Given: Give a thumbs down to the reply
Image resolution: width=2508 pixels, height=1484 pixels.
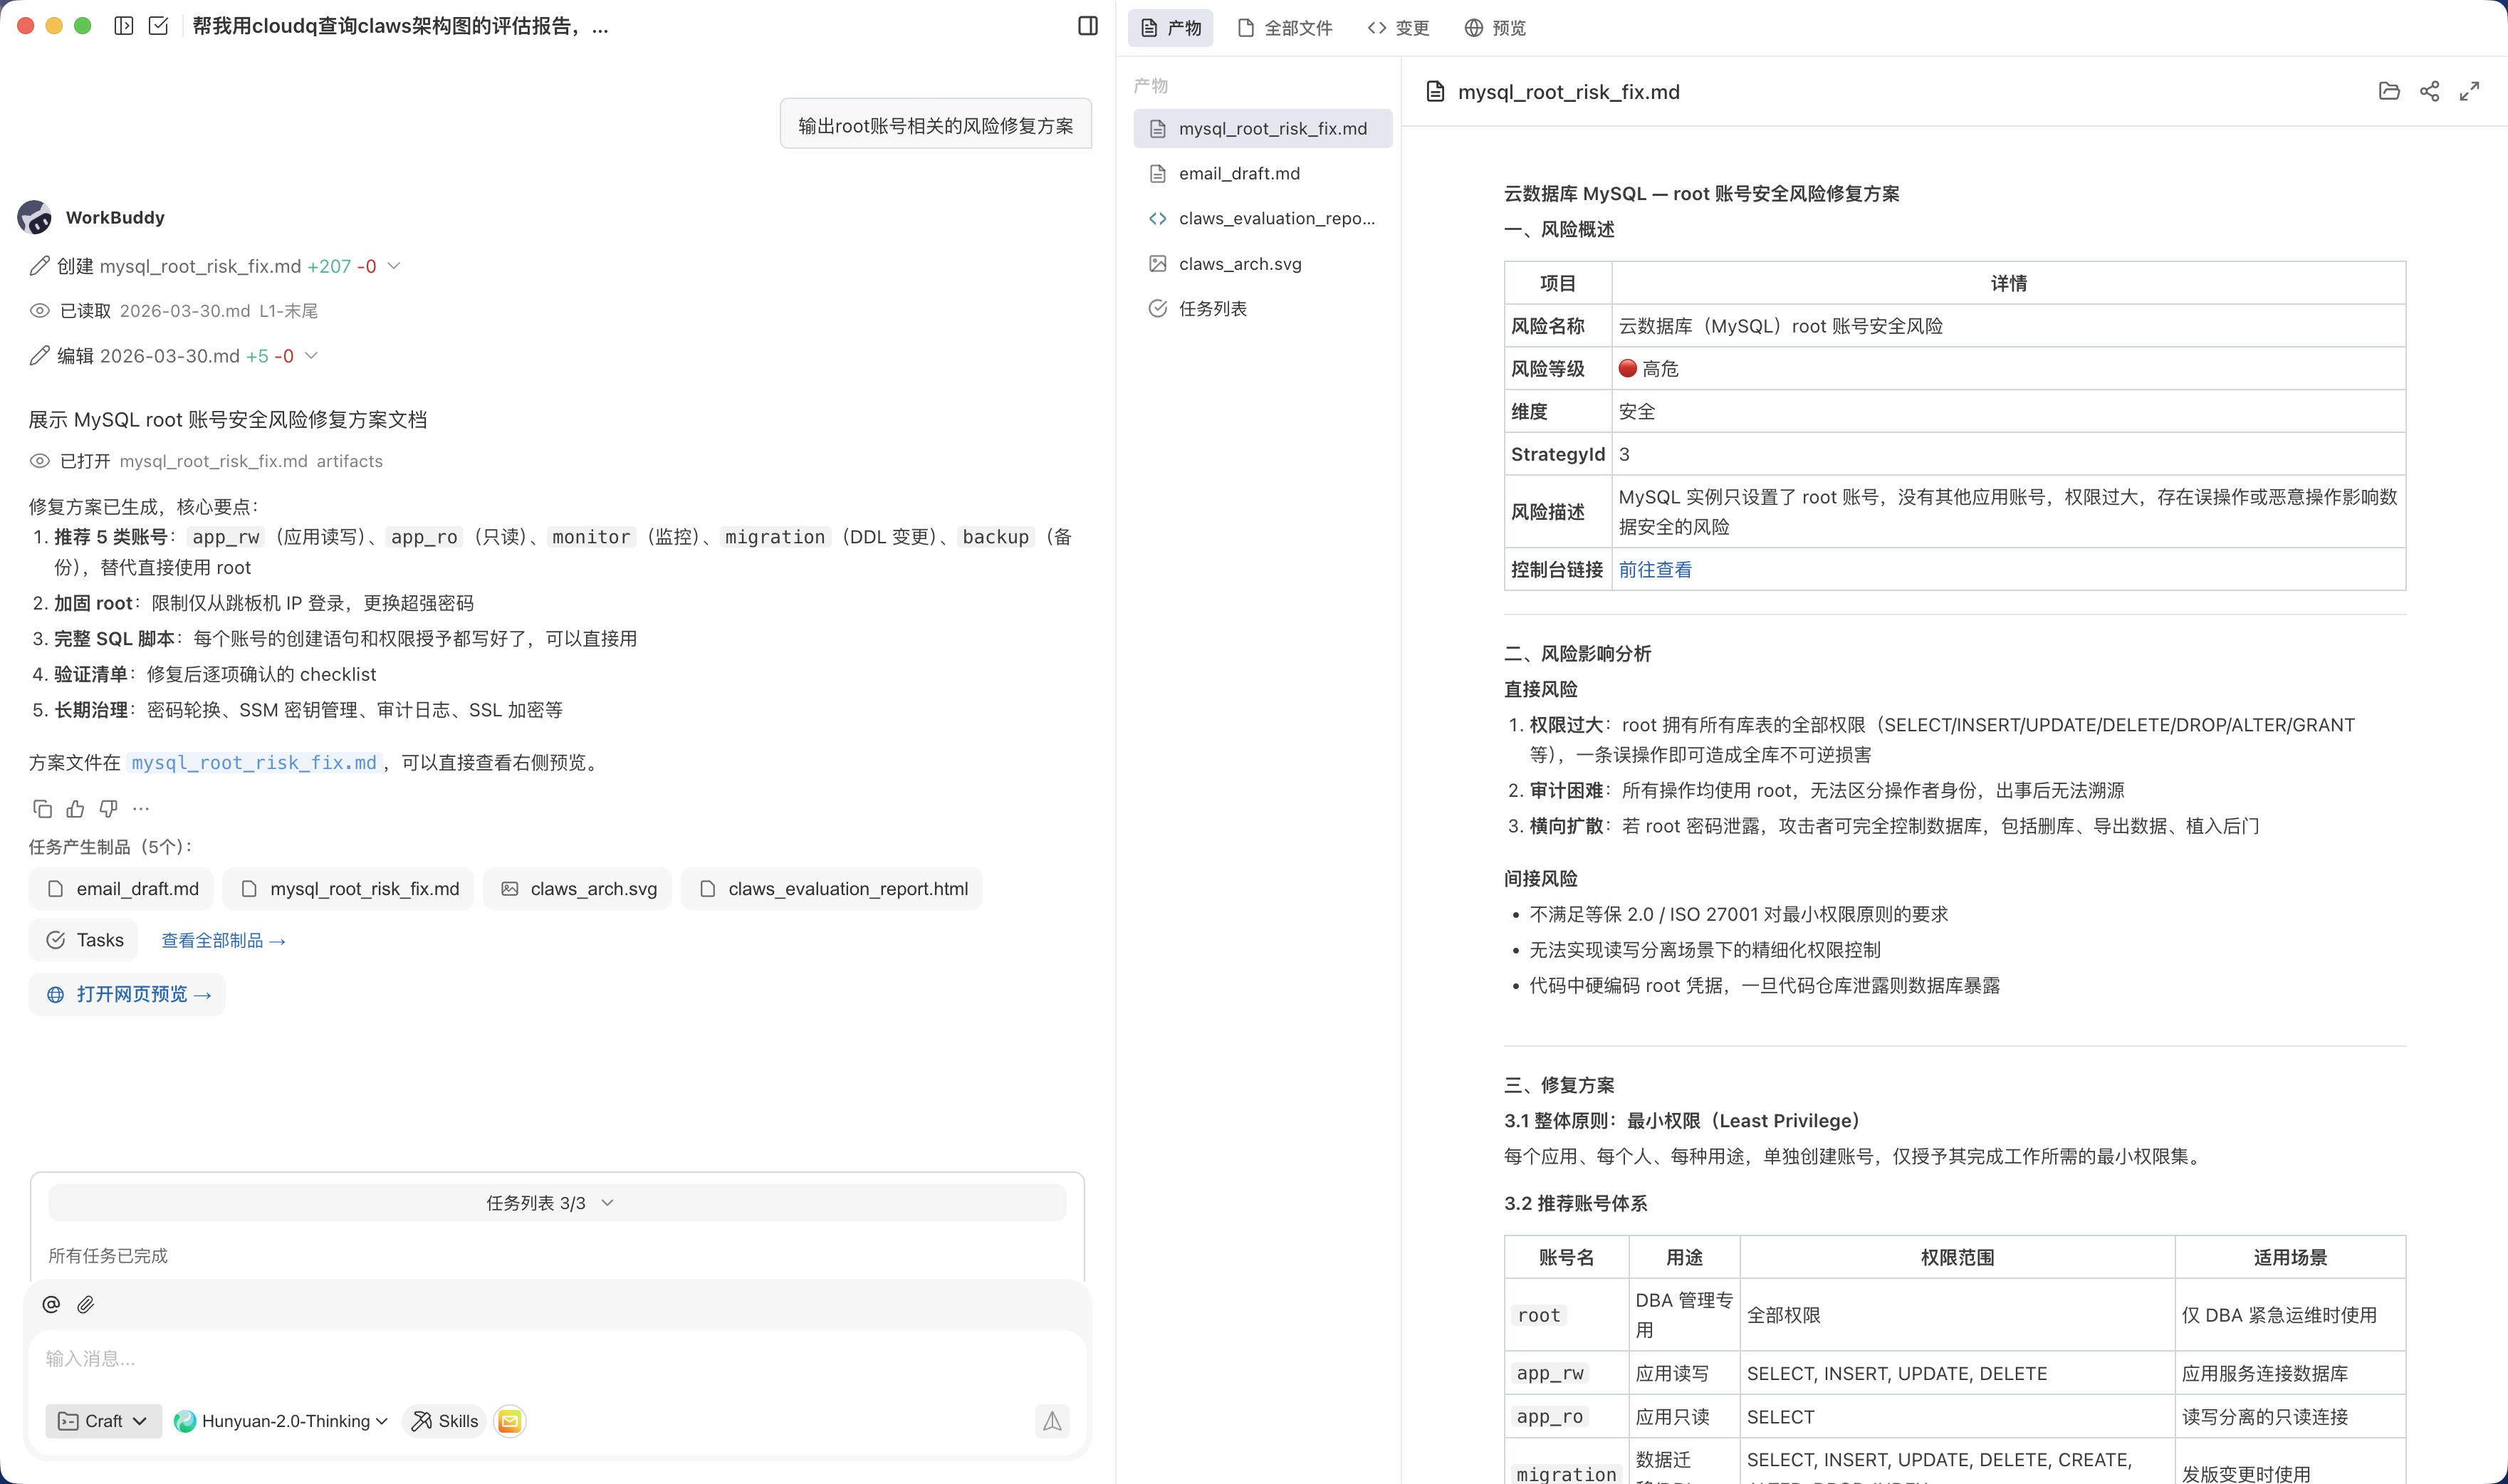Looking at the screenshot, I should (x=108, y=808).
